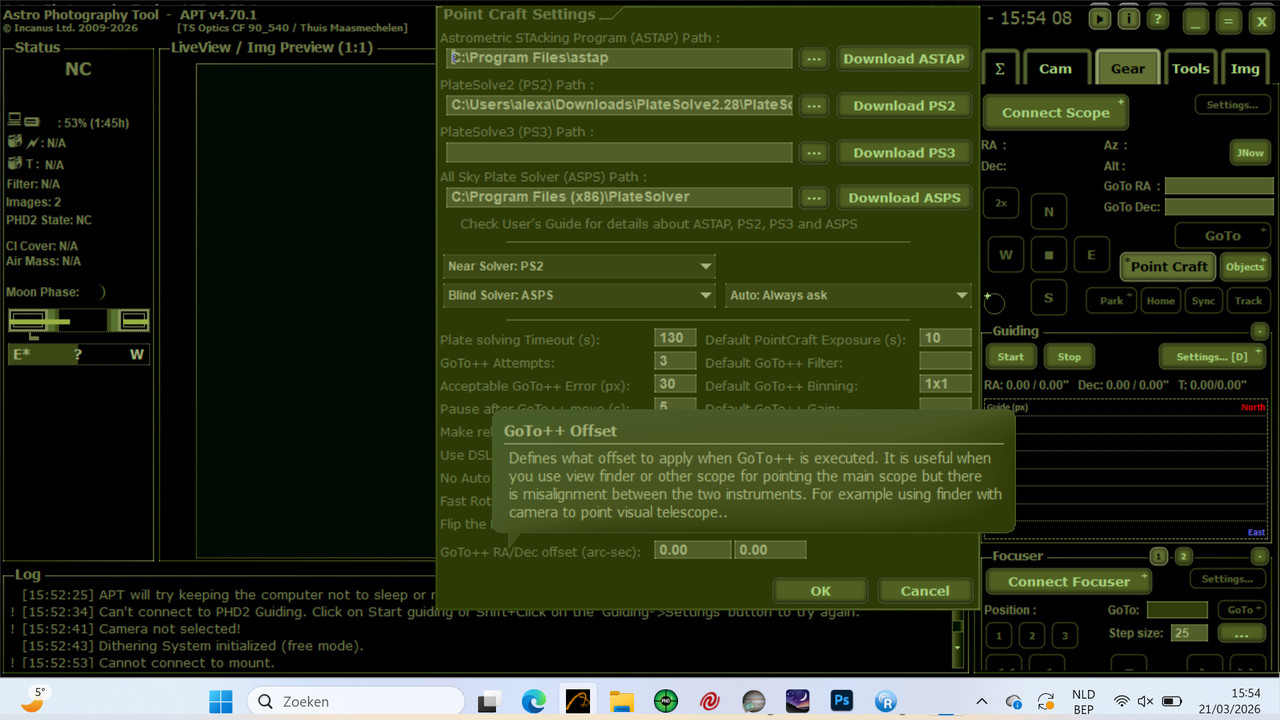Open the info icon in APT's title bar
Screen dimensions: 1280x720
pos(1129,19)
